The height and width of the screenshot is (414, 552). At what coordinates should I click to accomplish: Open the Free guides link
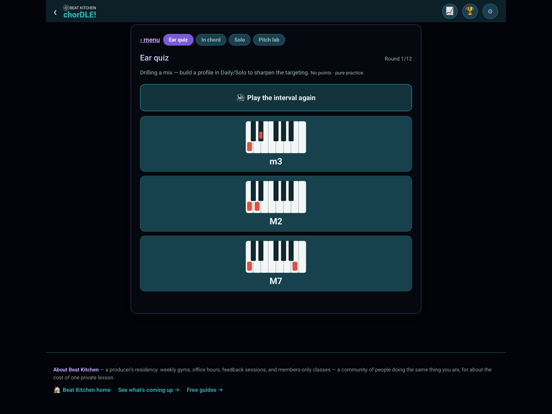[x=205, y=390]
